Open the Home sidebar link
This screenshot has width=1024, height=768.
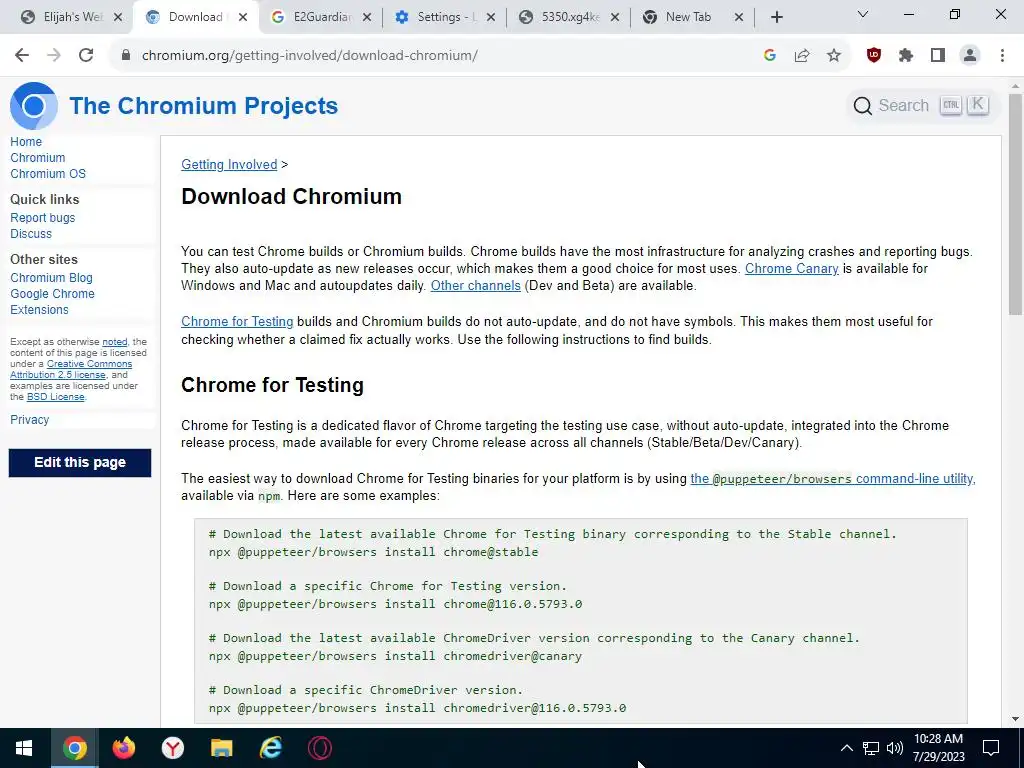click(x=26, y=142)
